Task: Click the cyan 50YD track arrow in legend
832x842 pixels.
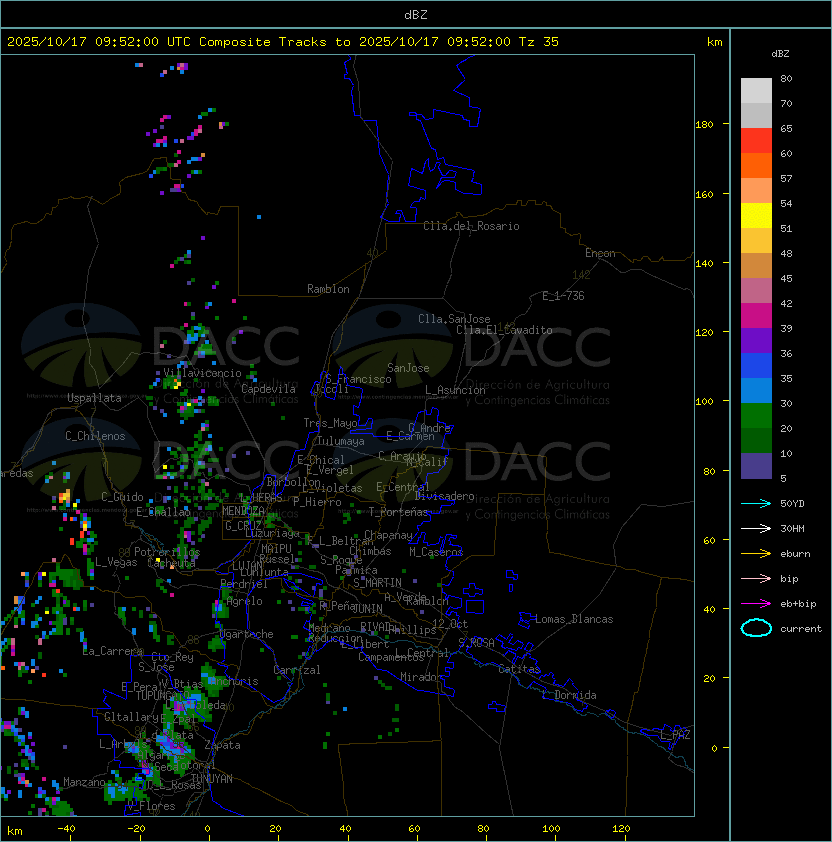Action: pos(756,503)
